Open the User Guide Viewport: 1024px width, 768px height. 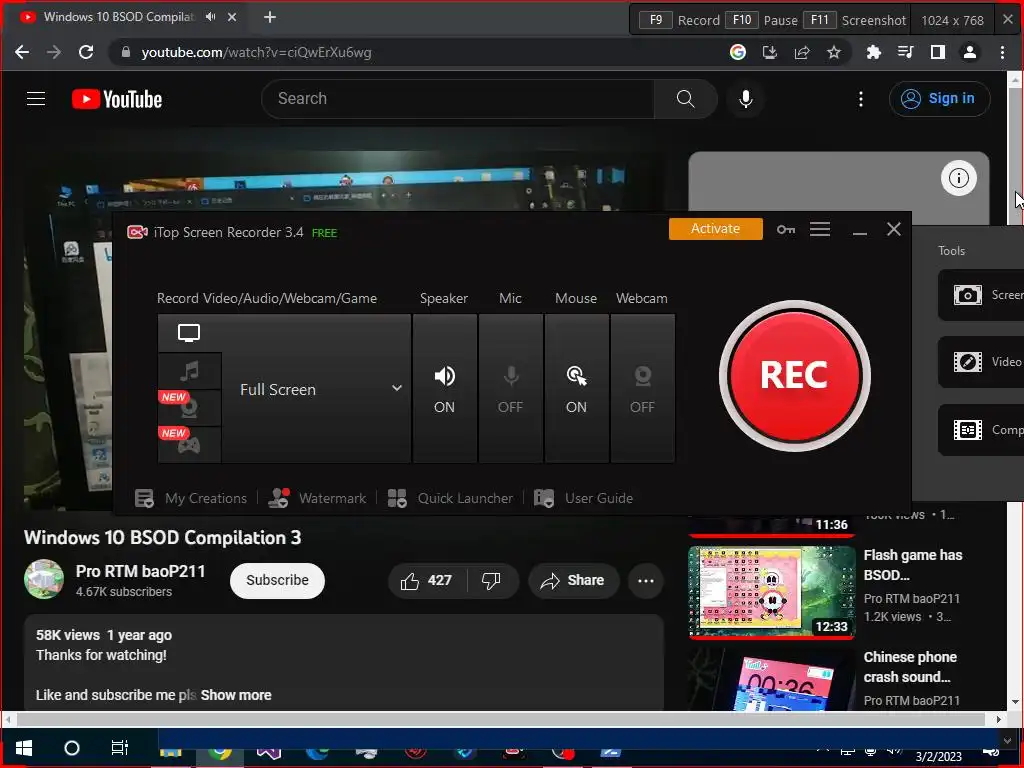[x=583, y=498]
